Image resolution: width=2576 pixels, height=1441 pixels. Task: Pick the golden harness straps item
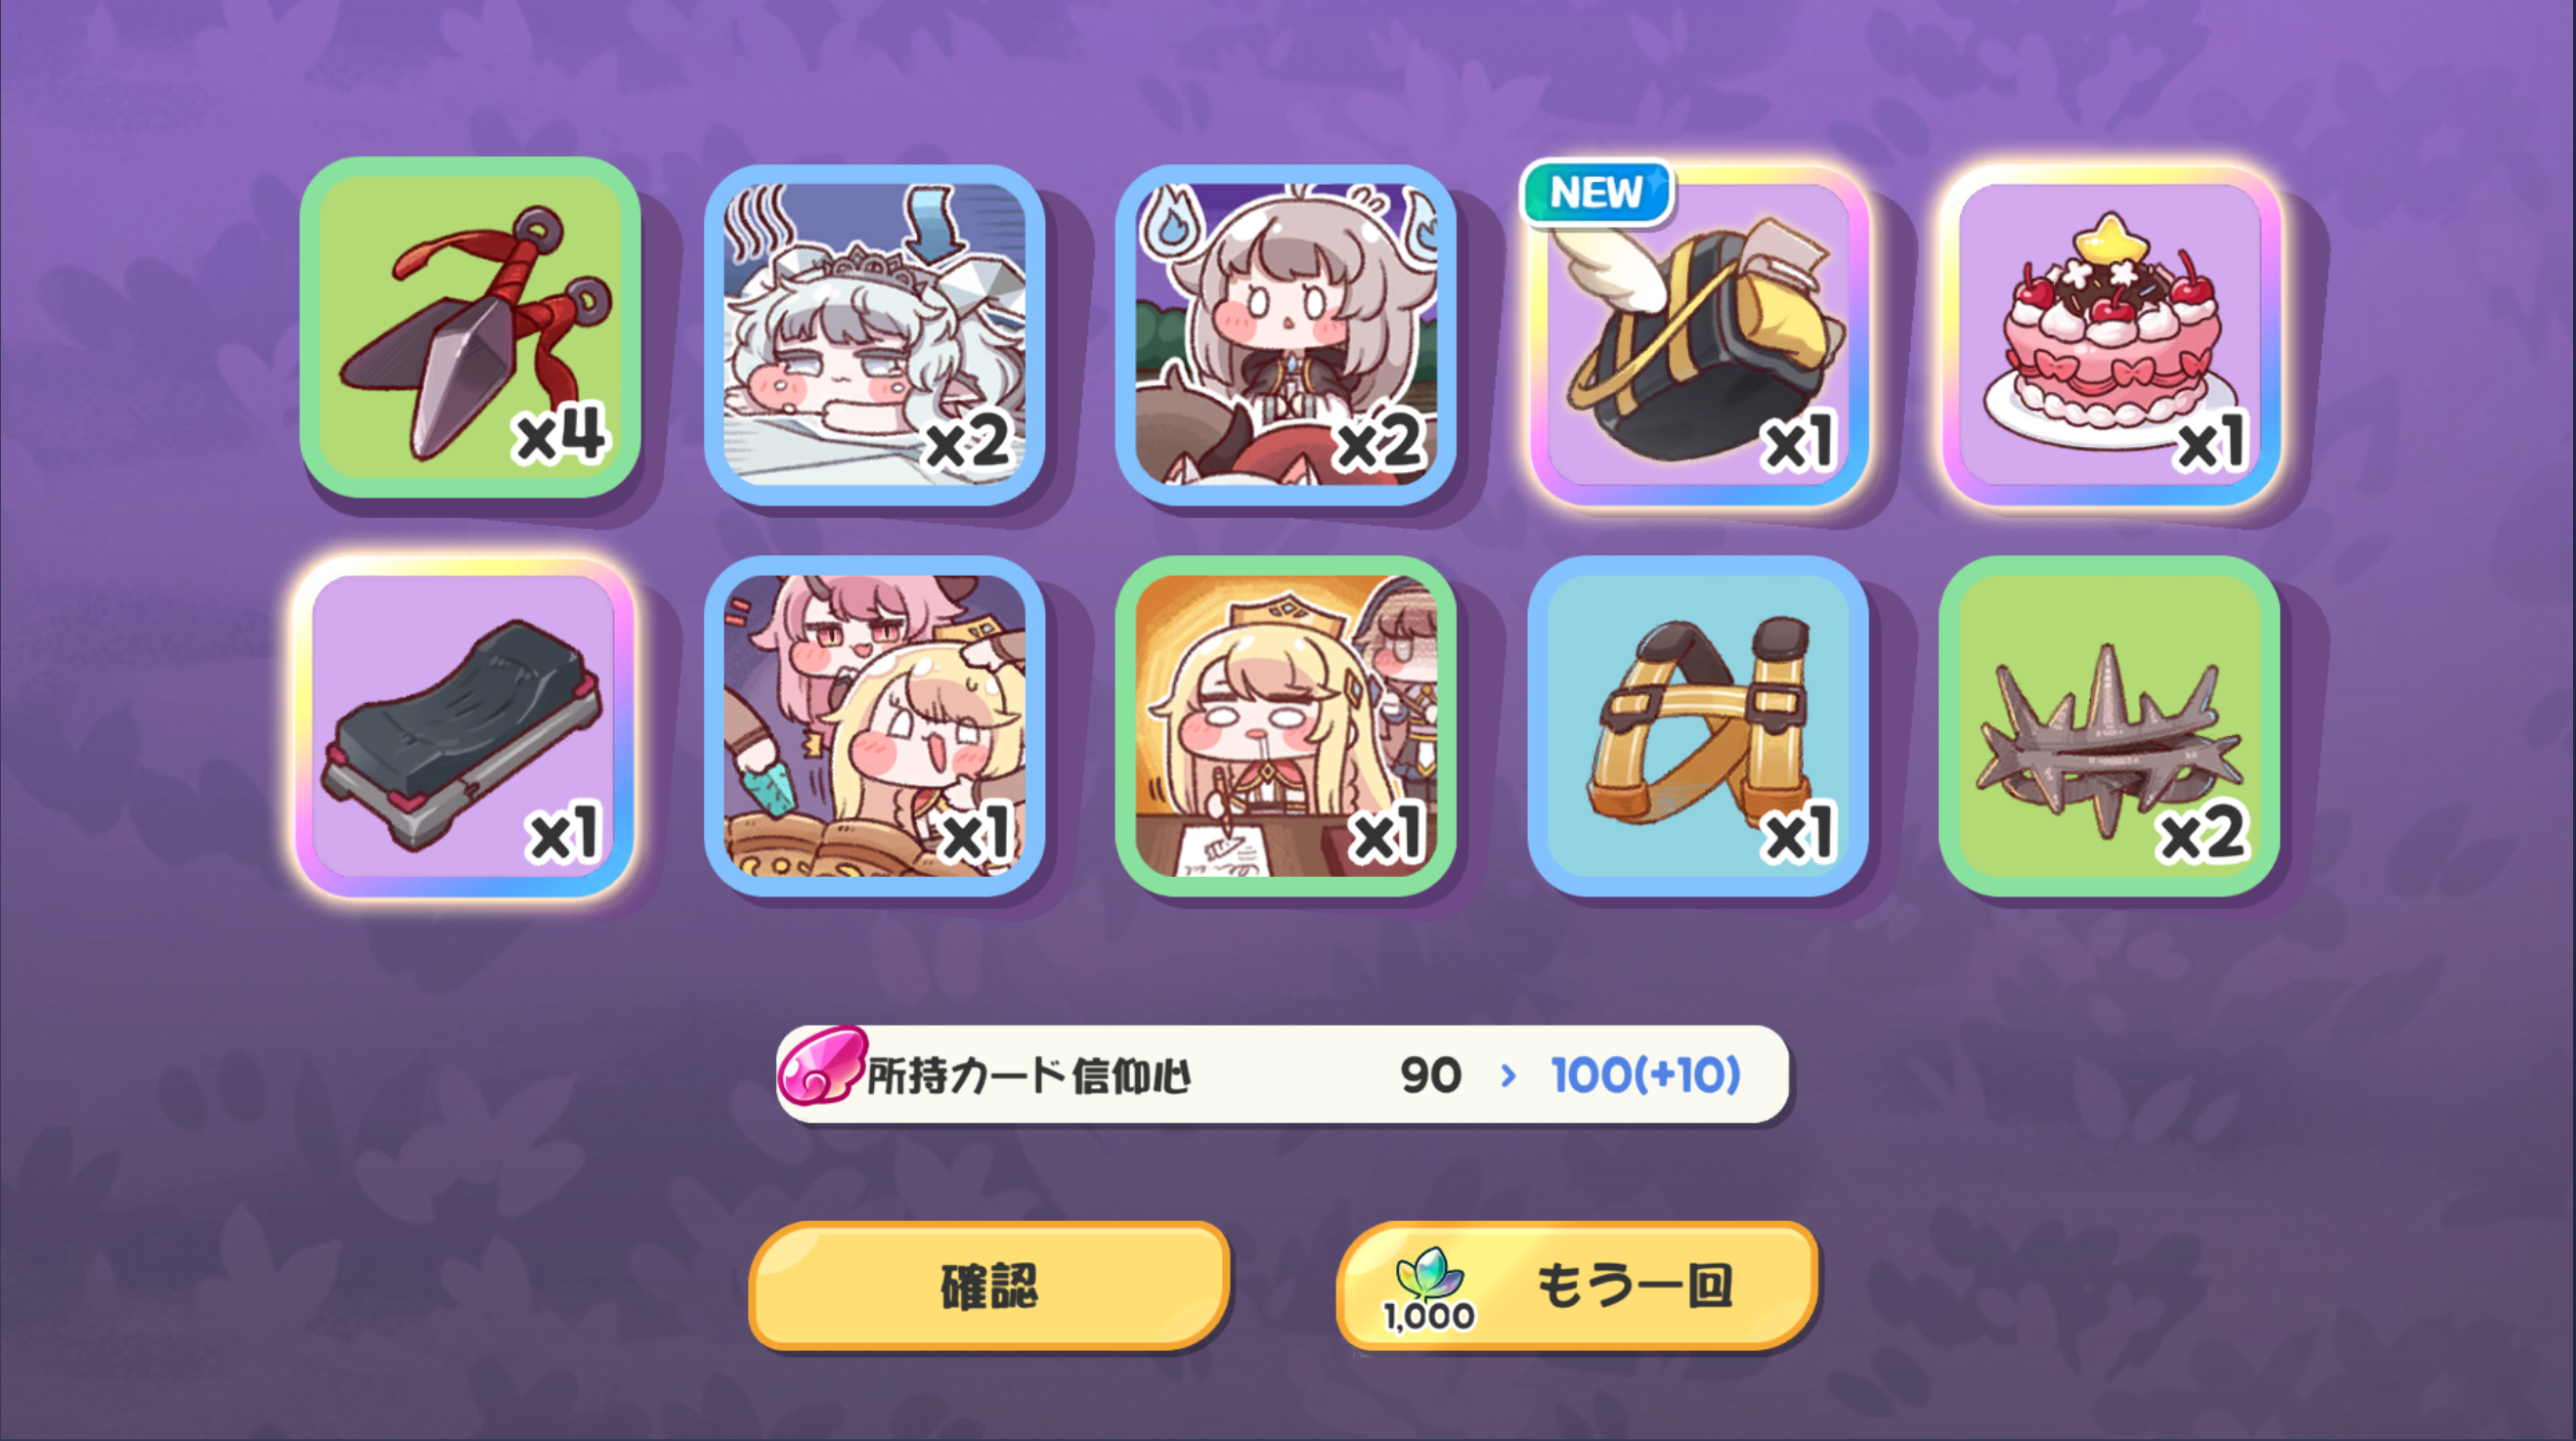[x=1699, y=727]
